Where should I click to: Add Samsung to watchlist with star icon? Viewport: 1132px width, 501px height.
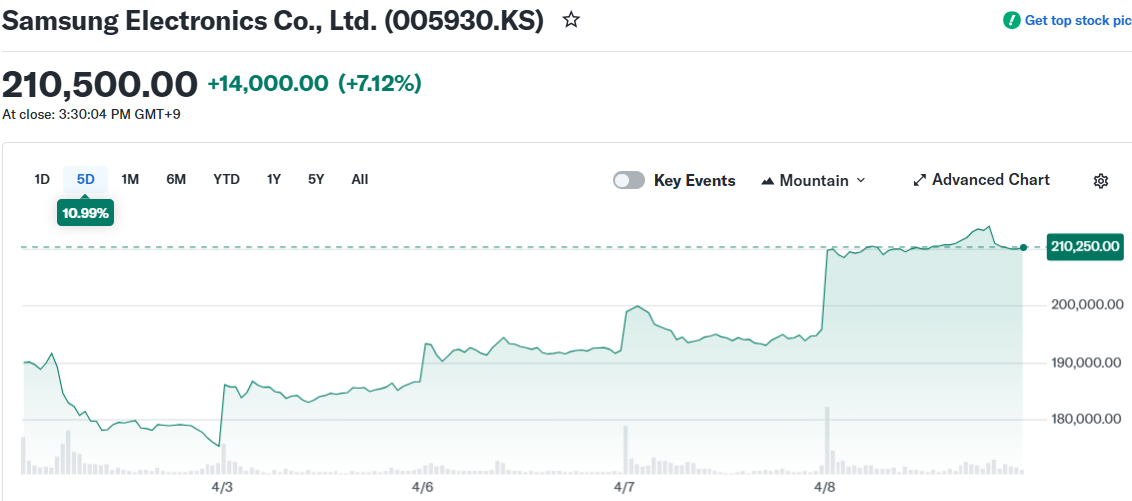coord(571,20)
